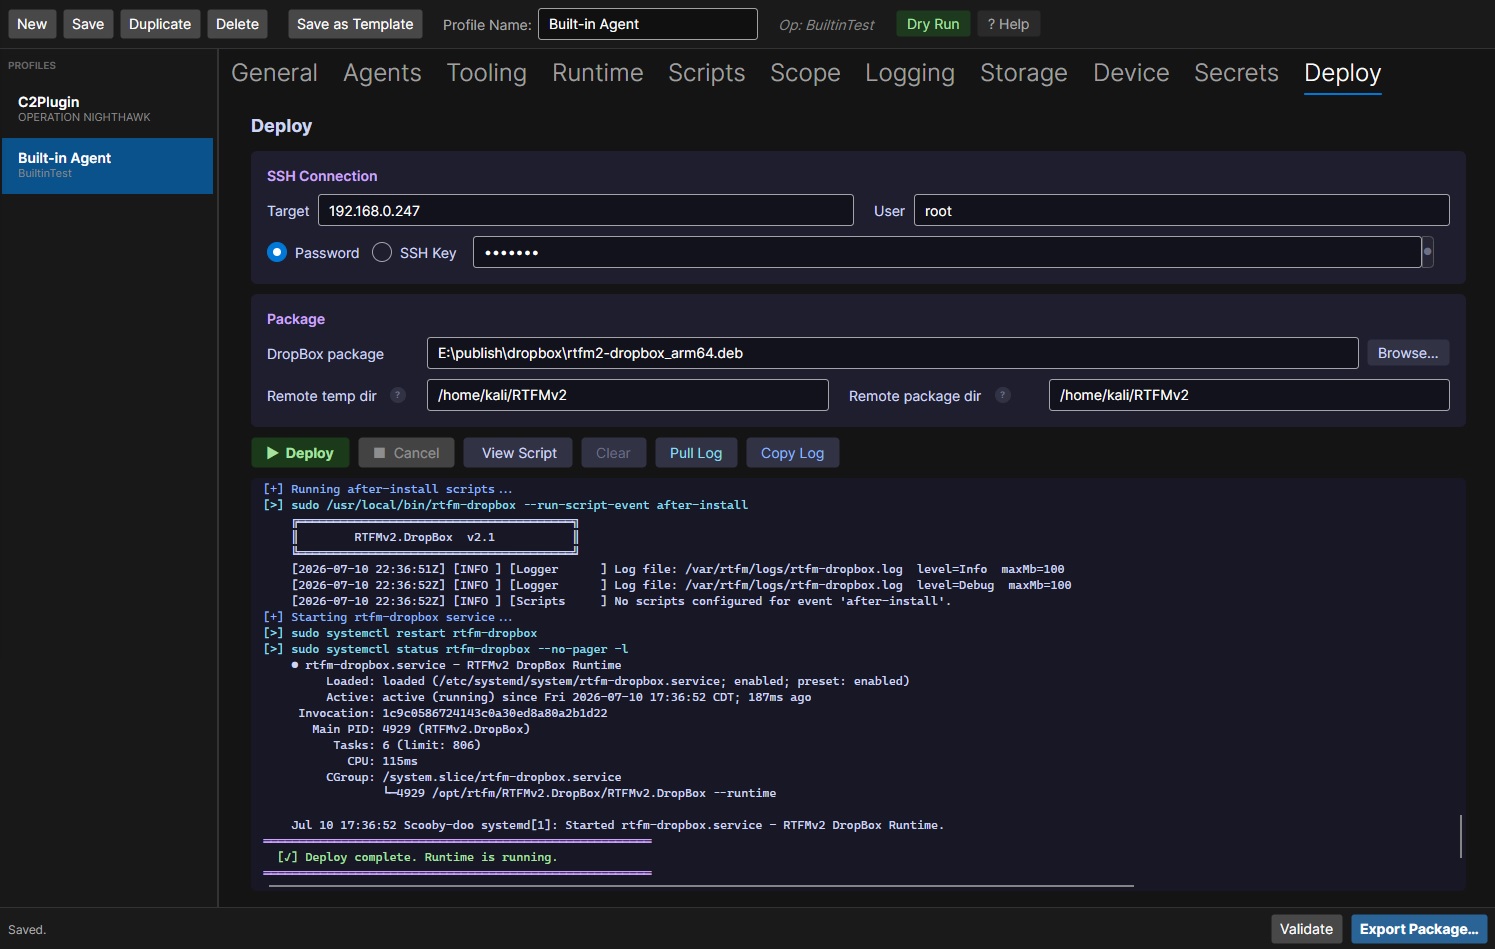Click the log vertical scrollbar
This screenshot has height=949, width=1495.
[x=1461, y=836]
